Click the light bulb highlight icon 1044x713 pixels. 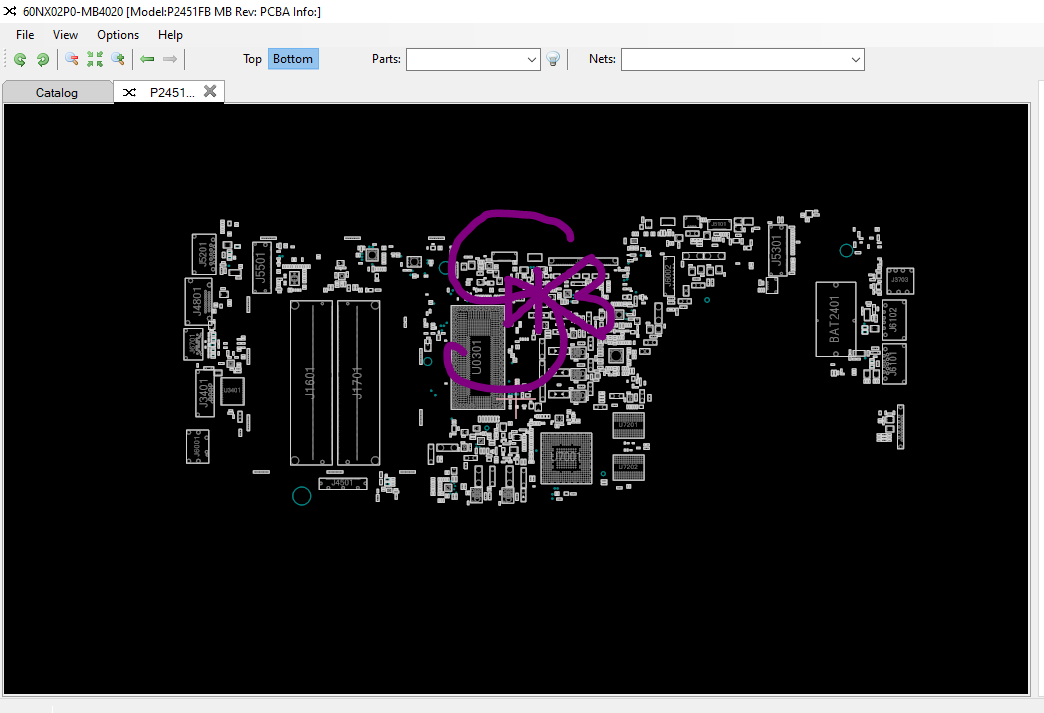[553, 59]
